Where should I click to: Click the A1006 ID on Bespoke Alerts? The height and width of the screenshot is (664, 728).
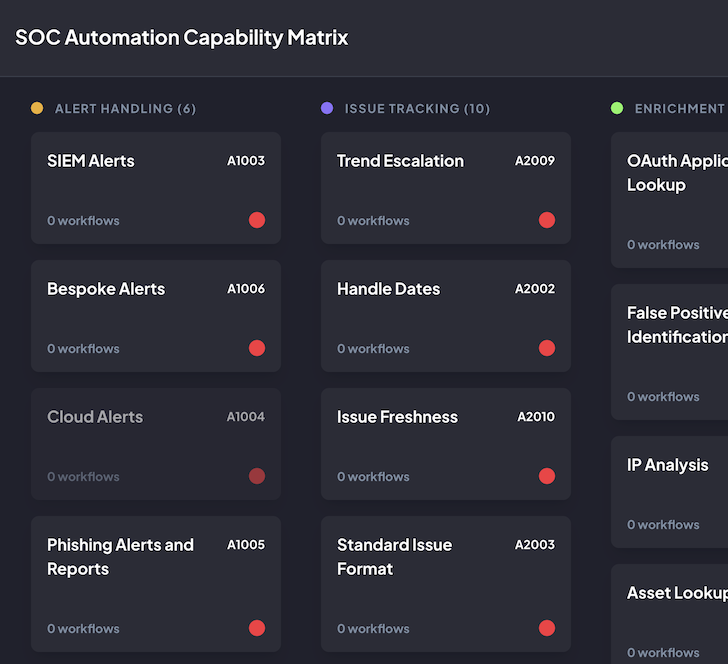246,289
